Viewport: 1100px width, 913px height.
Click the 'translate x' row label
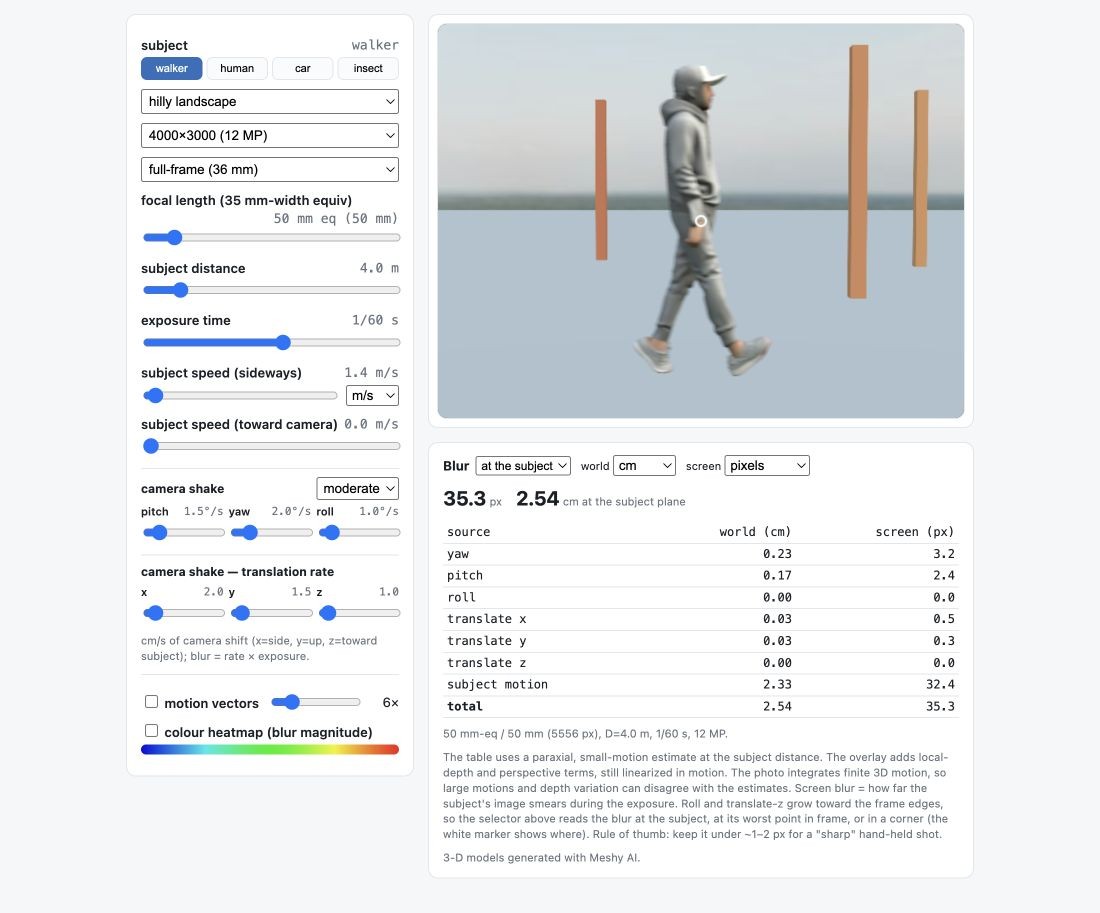pyautogui.click(x=487, y=619)
